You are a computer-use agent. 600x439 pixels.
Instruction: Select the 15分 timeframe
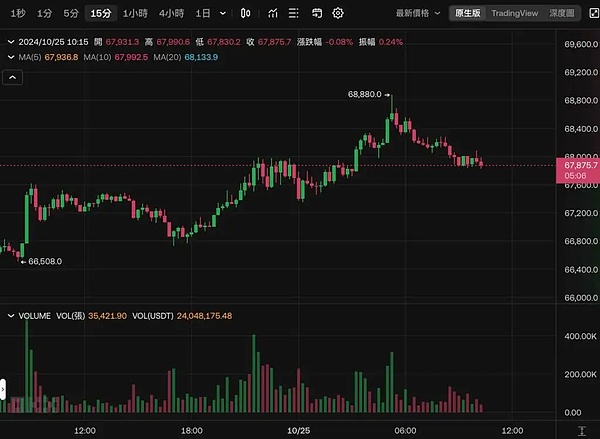(101, 13)
